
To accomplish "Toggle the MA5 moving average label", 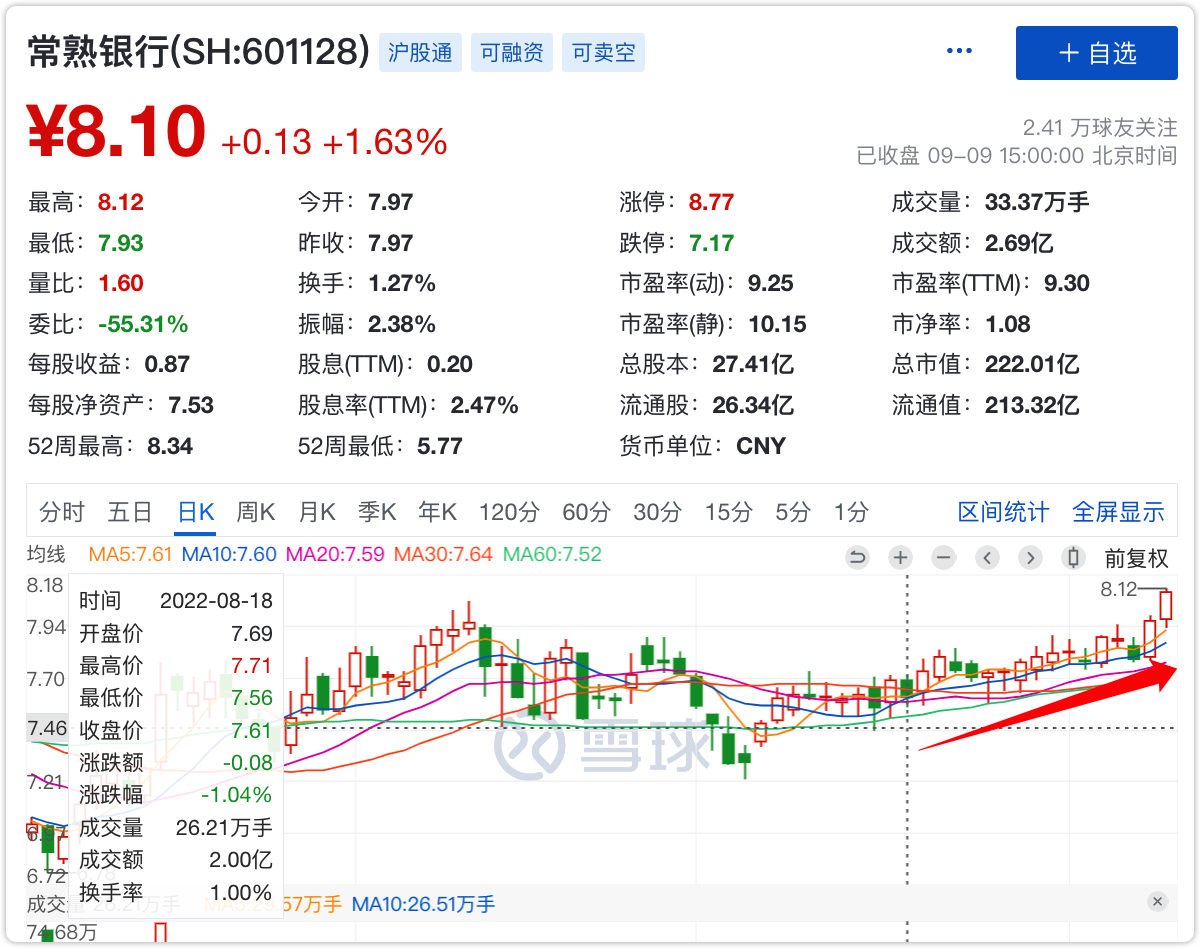I will pos(131,554).
